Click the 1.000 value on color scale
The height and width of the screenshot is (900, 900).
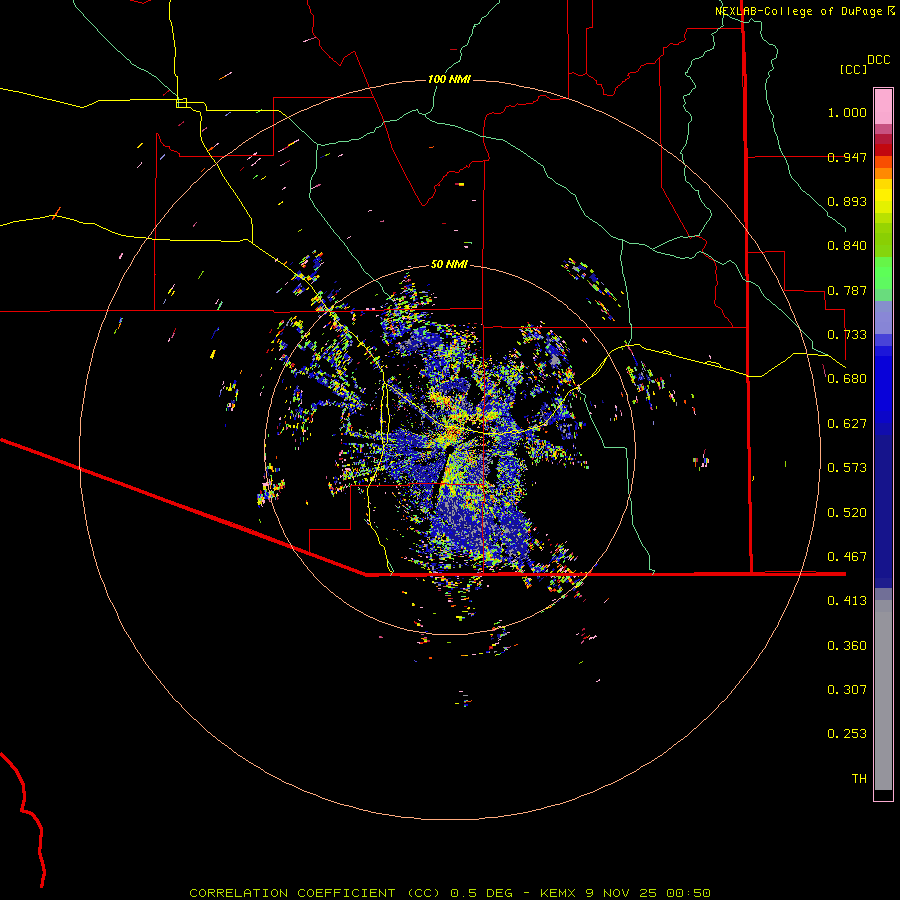[847, 112]
